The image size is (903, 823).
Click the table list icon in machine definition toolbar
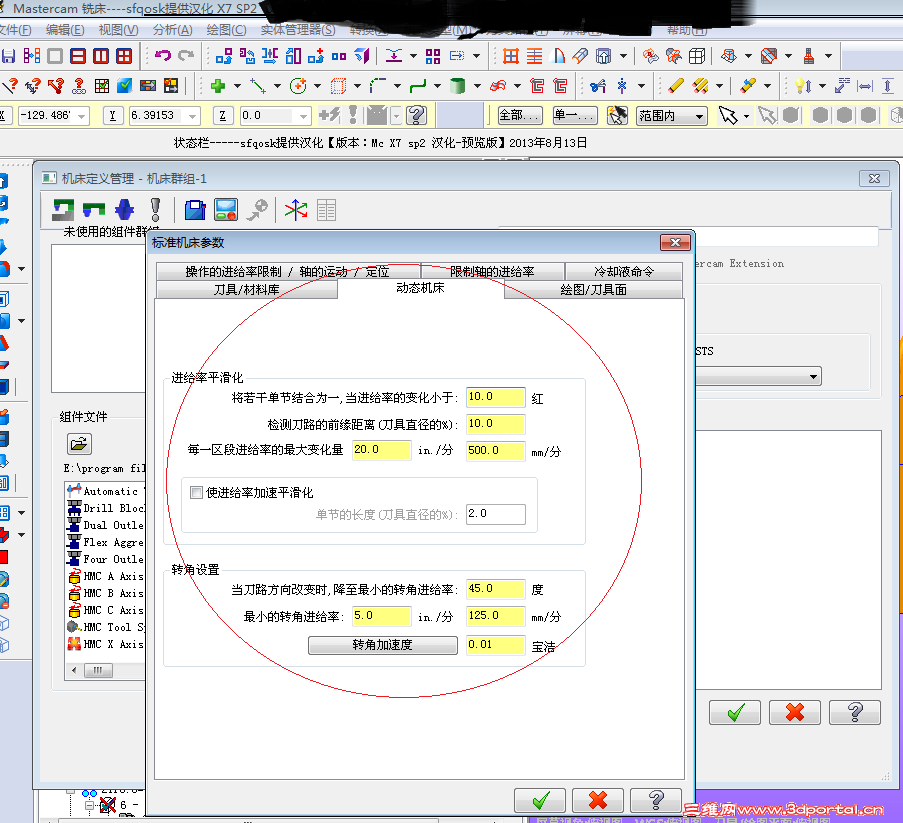click(x=326, y=210)
